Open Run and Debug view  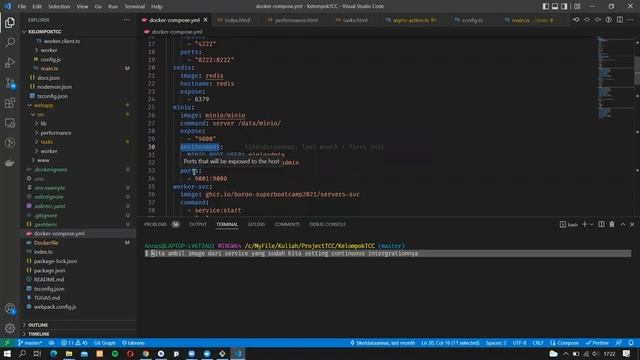point(10,62)
